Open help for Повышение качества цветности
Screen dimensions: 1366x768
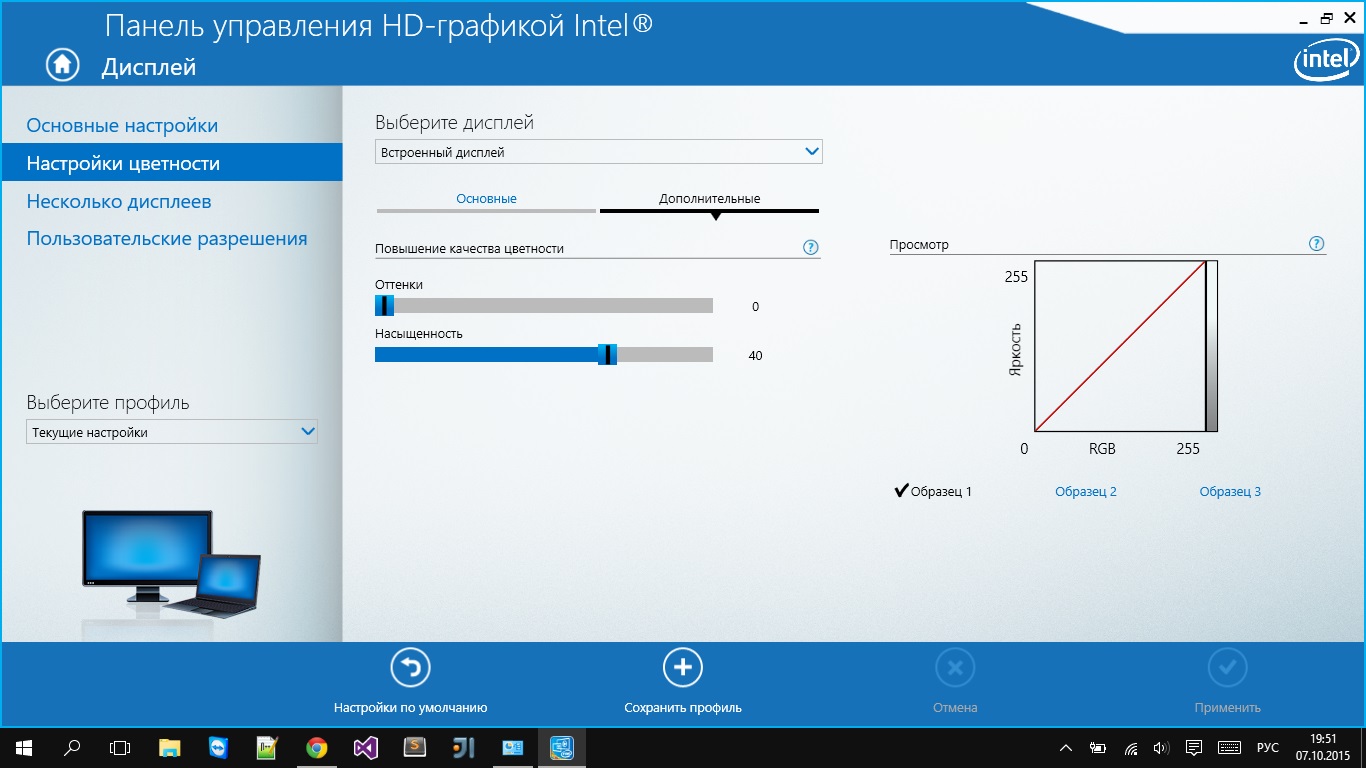[x=811, y=248]
